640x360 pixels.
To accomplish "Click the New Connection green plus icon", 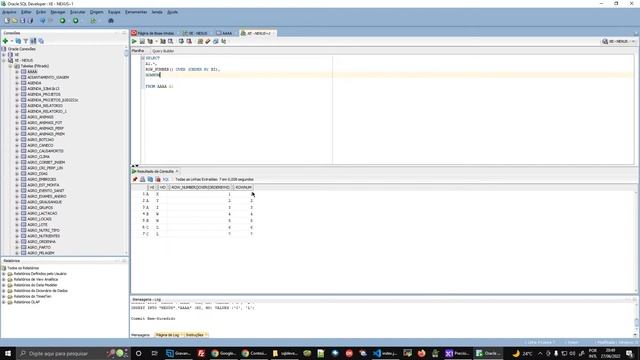I will (5, 41).
